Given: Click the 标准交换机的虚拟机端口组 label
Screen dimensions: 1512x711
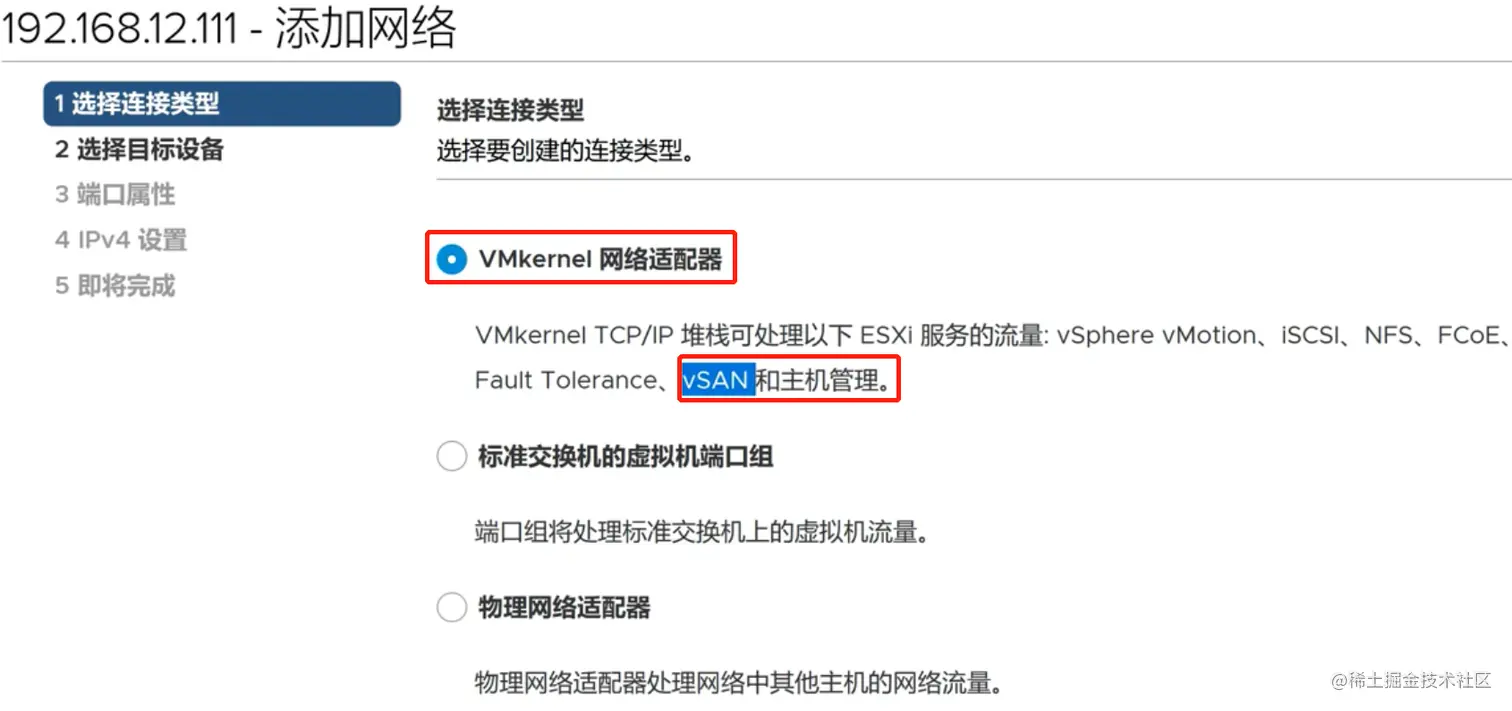Looking at the screenshot, I should [626, 457].
